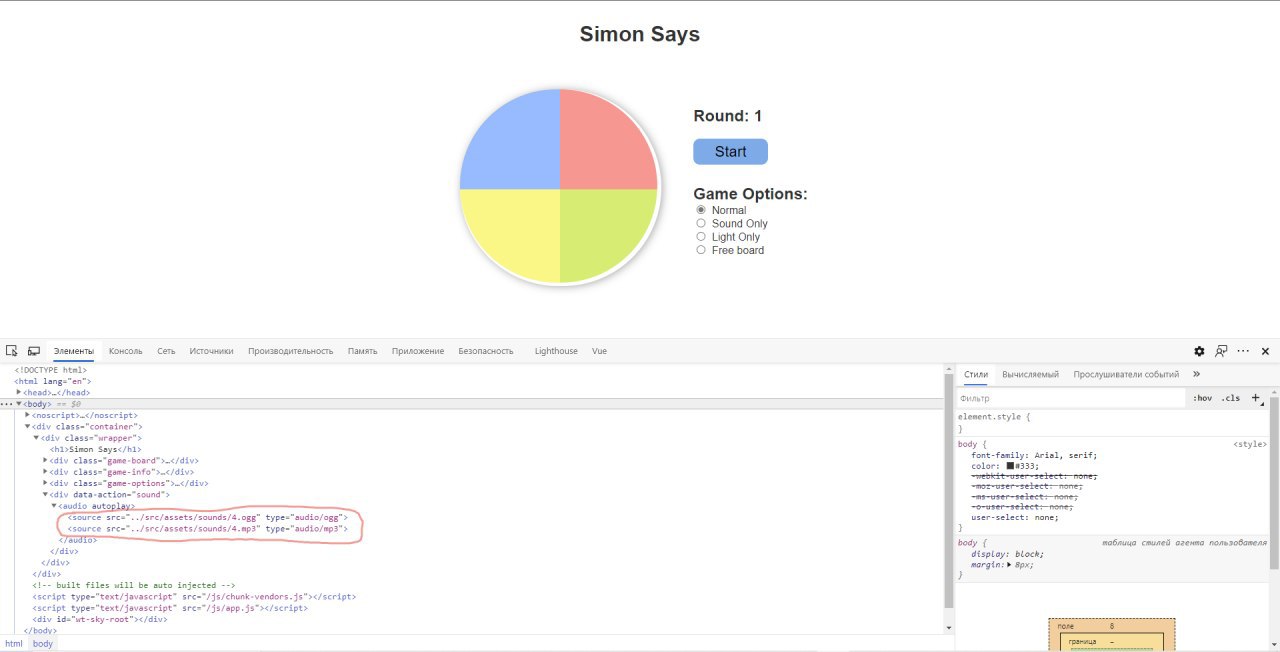The image size is (1280, 652).
Task: Add a new style rule with plus icon
Action: pos(1256,397)
